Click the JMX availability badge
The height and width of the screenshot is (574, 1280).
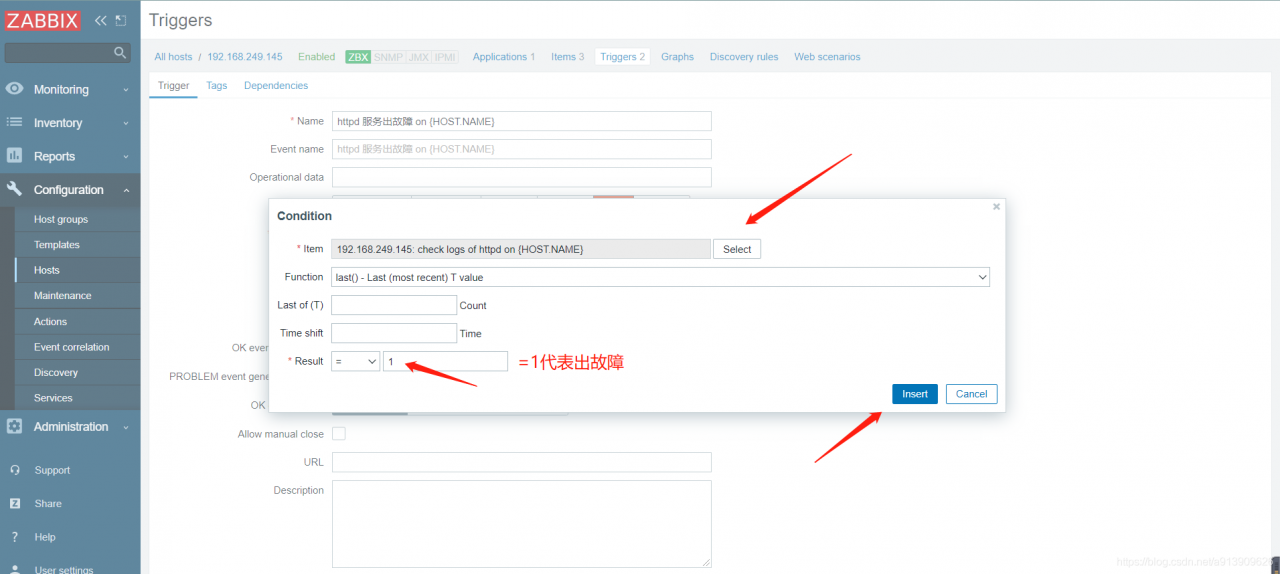418,57
